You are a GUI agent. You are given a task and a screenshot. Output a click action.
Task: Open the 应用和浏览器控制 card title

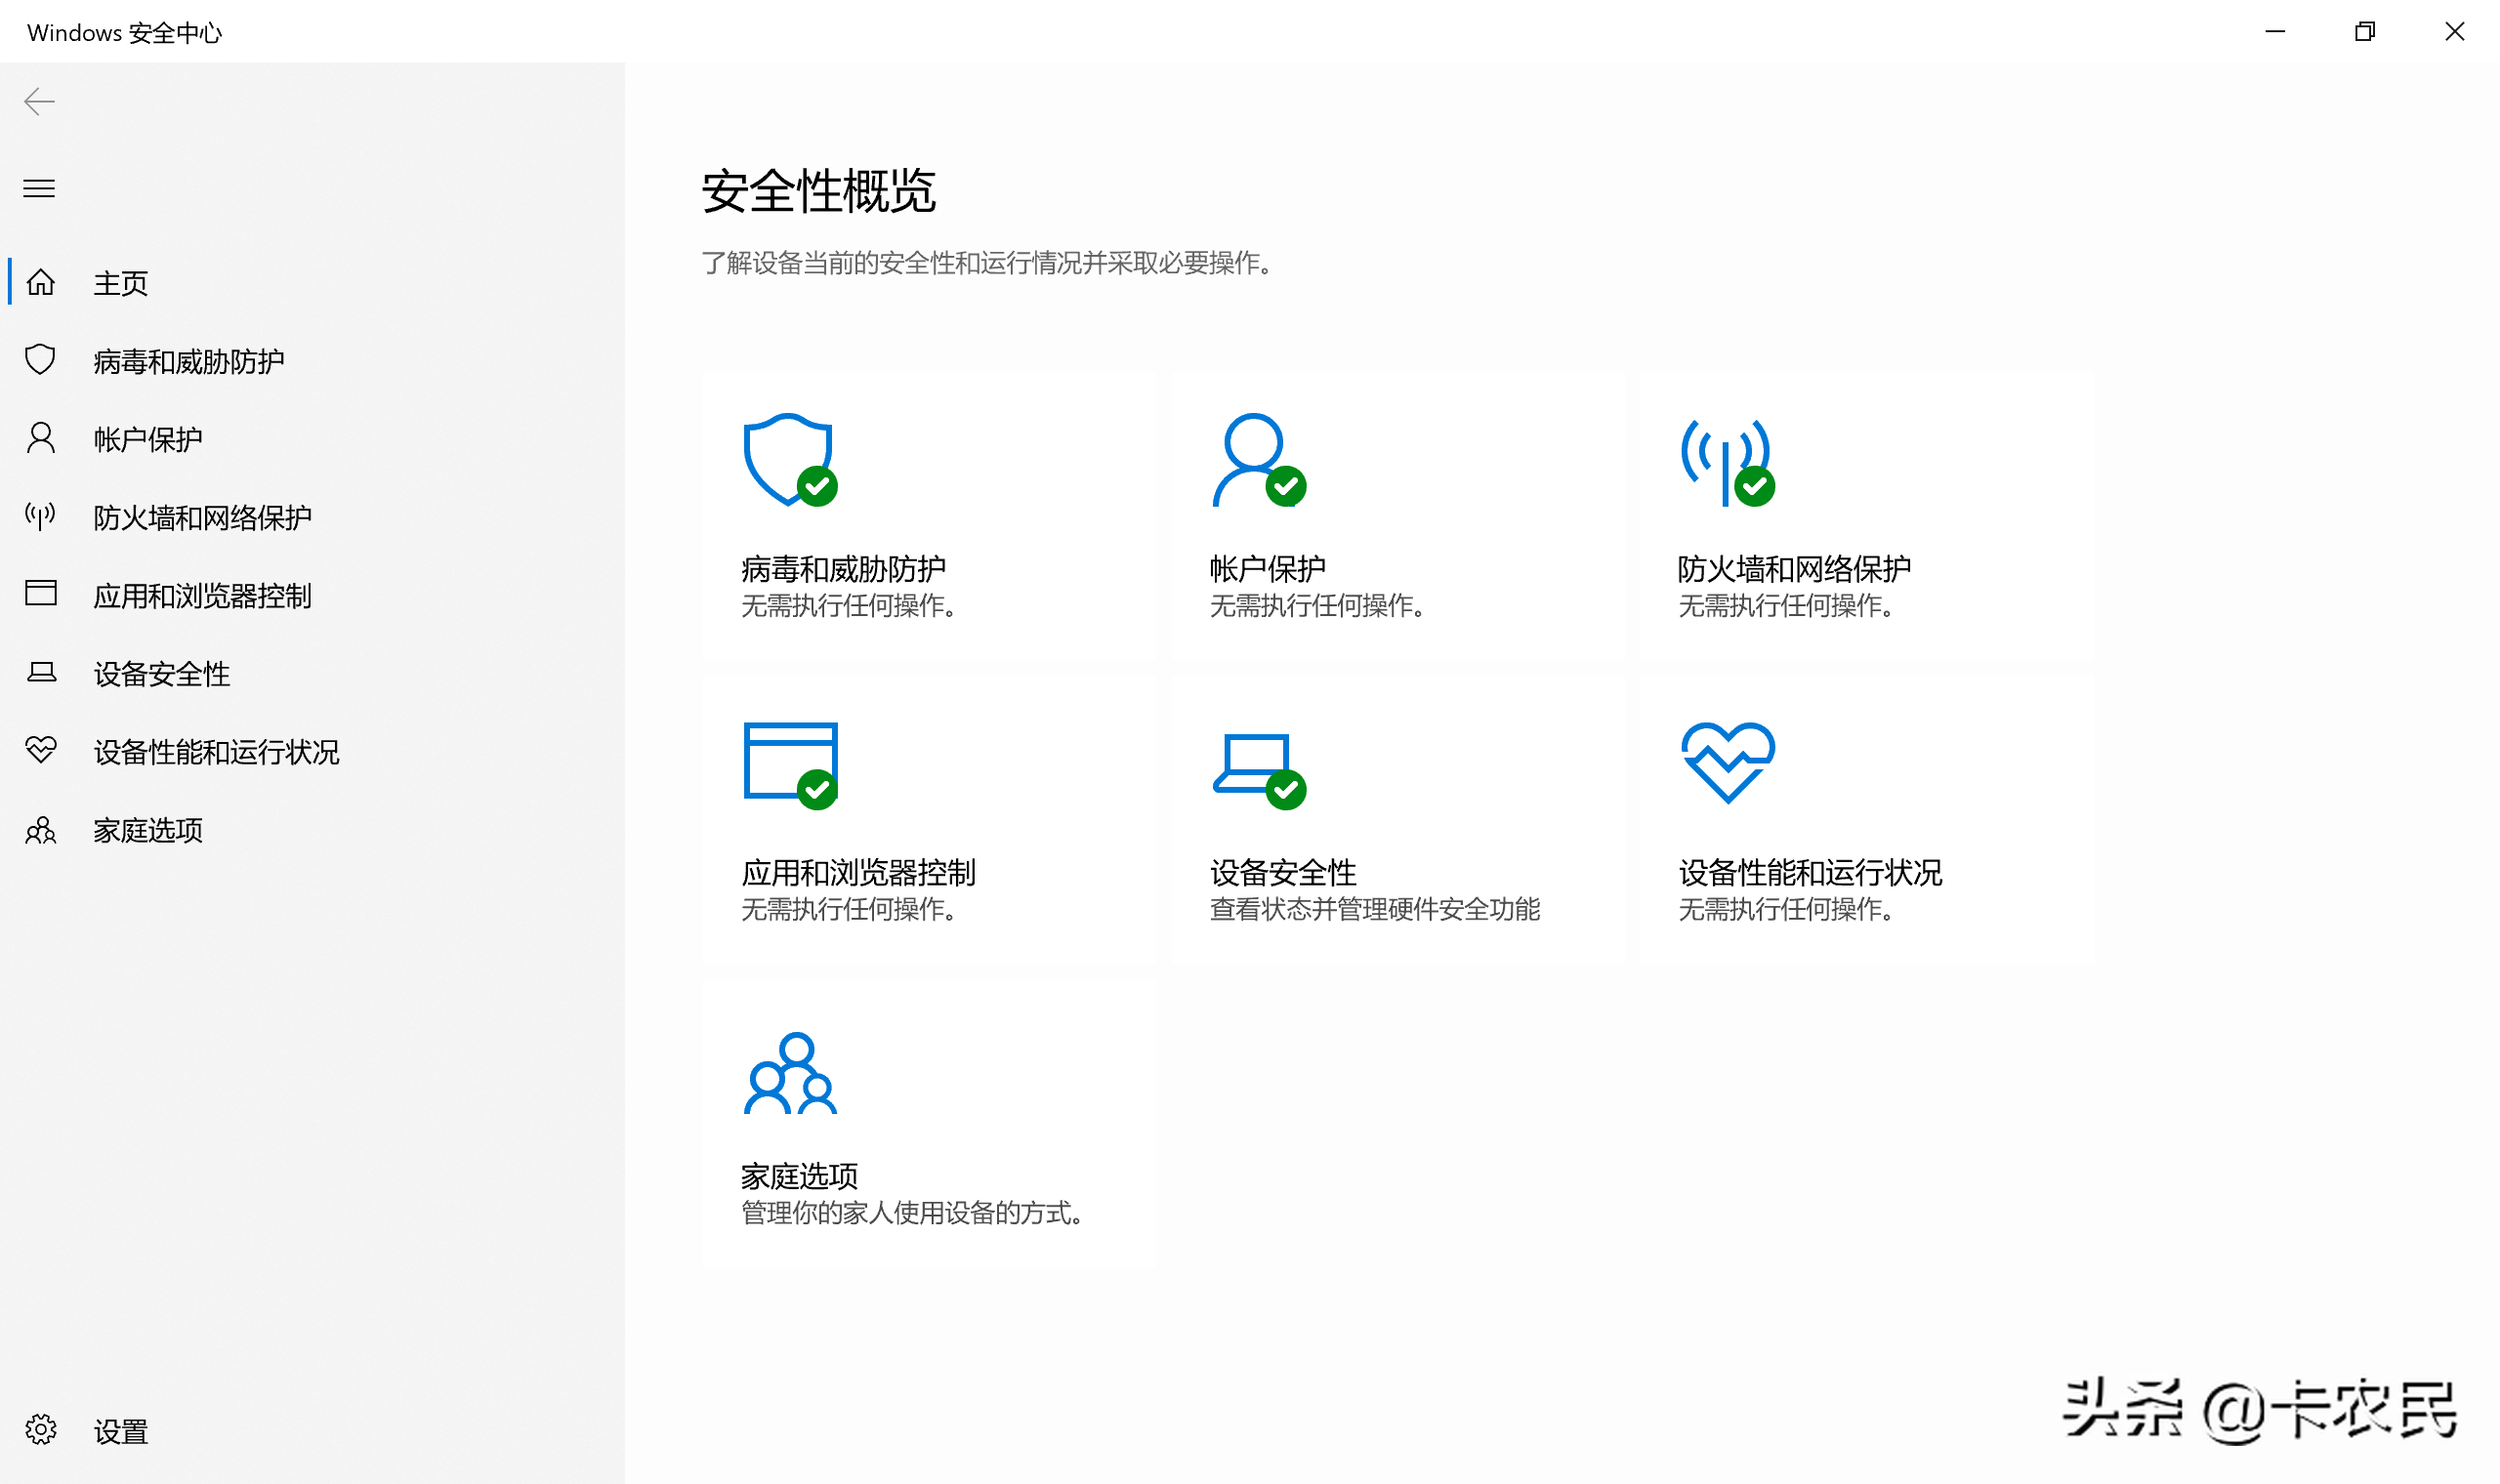pyautogui.click(x=858, y=872)
